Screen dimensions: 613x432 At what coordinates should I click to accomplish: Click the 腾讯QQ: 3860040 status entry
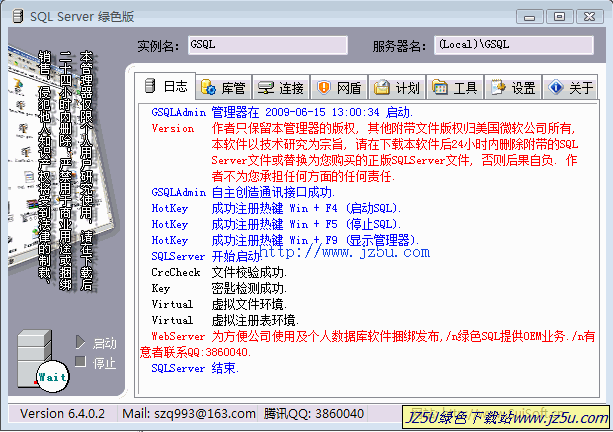coord(314,414)
